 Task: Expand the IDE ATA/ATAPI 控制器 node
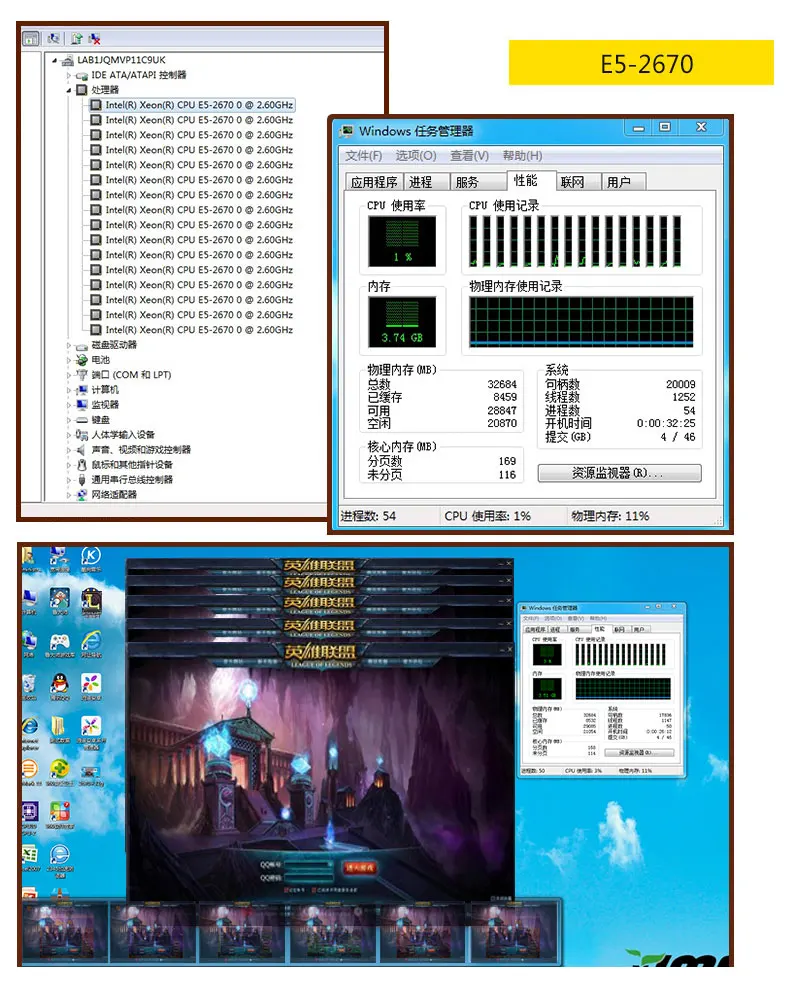(x=69, y=75)
